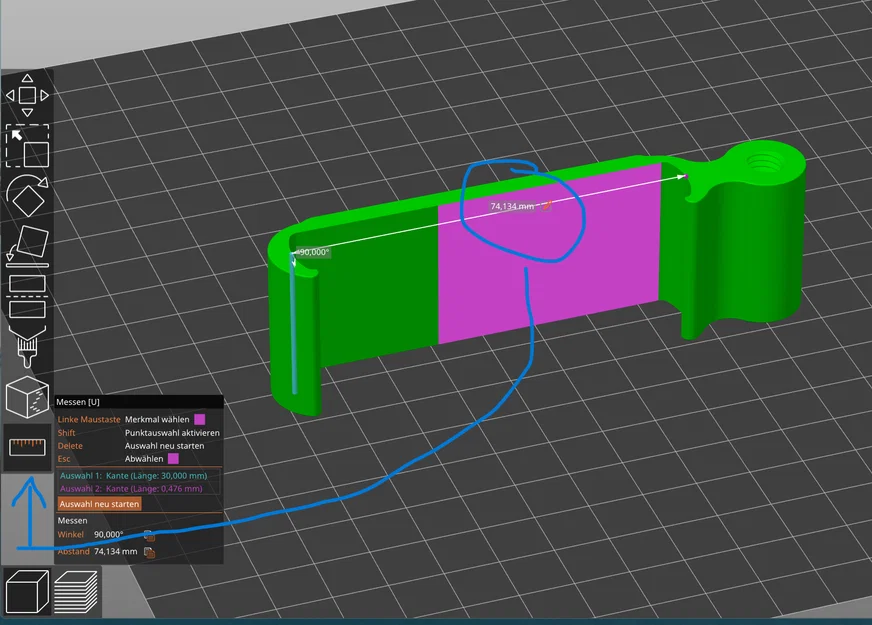Edit the 74,134 mm distance label
Screen dimensions: 872x625
coord(547,206)
